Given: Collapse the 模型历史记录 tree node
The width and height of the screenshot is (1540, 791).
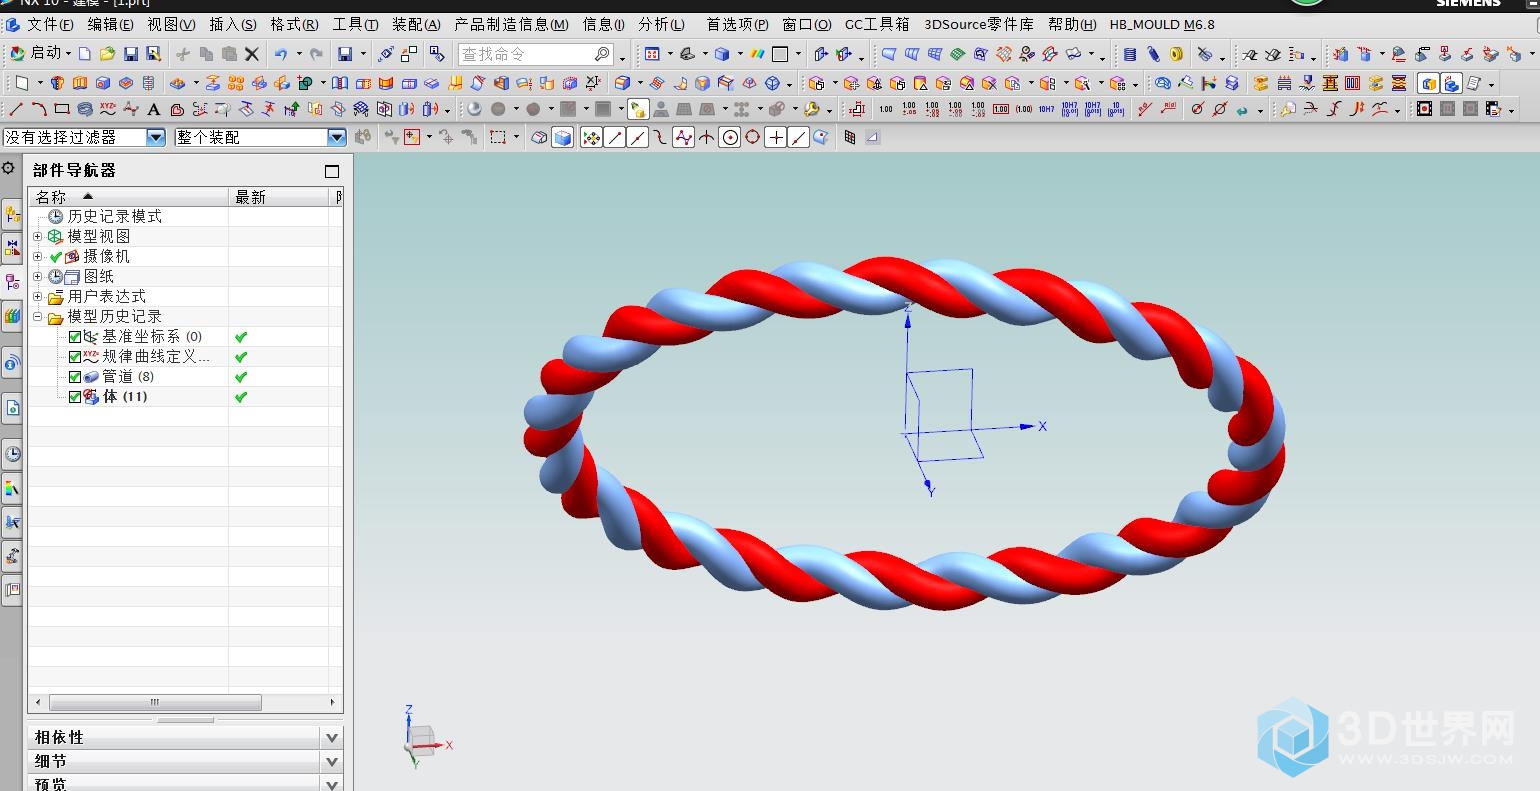Looking at the screenshot, I should [x=38, y=316].
